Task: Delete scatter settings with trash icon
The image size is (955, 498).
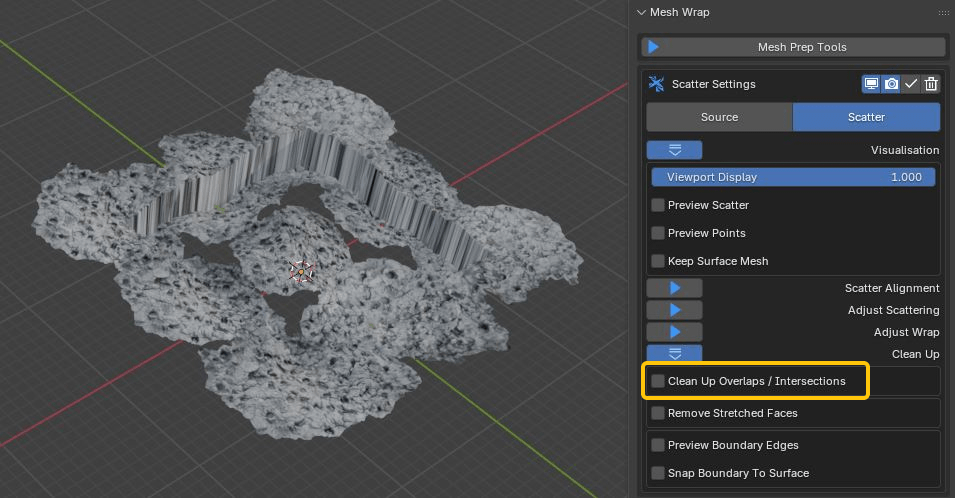Action: tap(931, 84)
